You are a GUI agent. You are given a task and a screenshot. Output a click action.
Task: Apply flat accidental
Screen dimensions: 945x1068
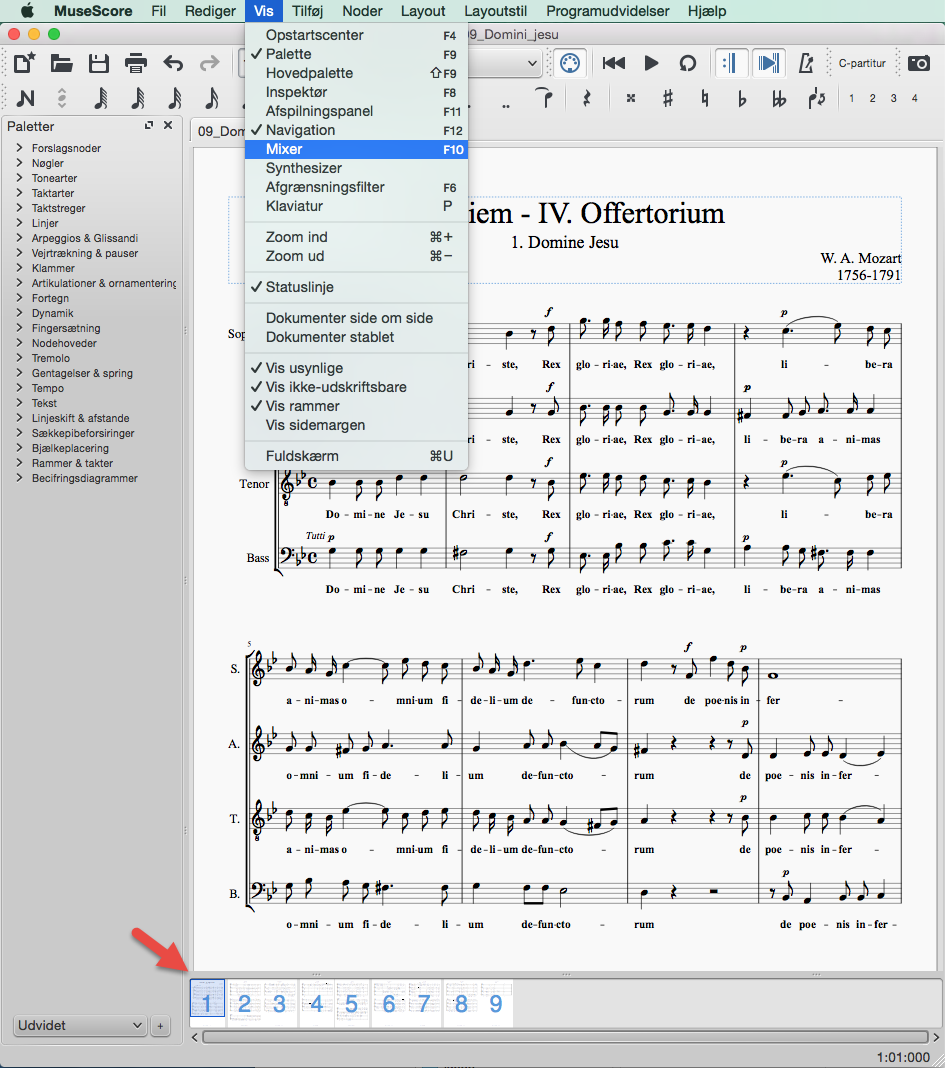click(742, 99)
